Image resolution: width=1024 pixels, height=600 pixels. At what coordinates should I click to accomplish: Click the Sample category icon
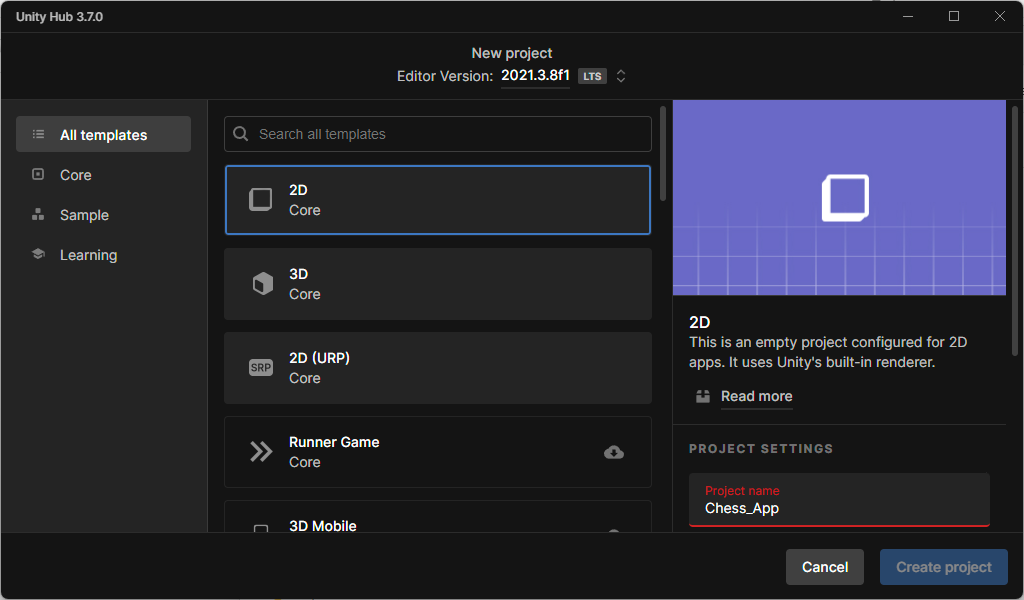pyautogui.click(x=39, y=214)
